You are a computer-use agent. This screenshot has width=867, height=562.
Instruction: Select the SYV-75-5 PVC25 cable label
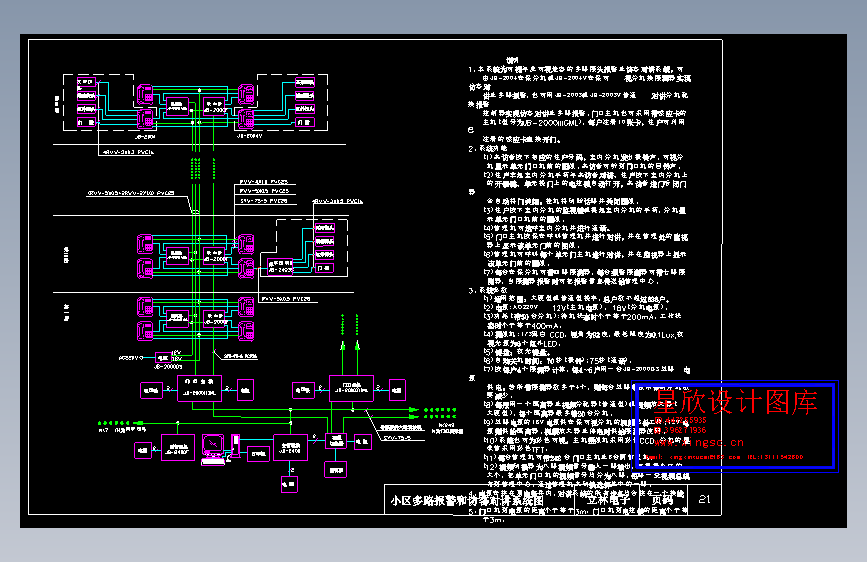(264, 201)
